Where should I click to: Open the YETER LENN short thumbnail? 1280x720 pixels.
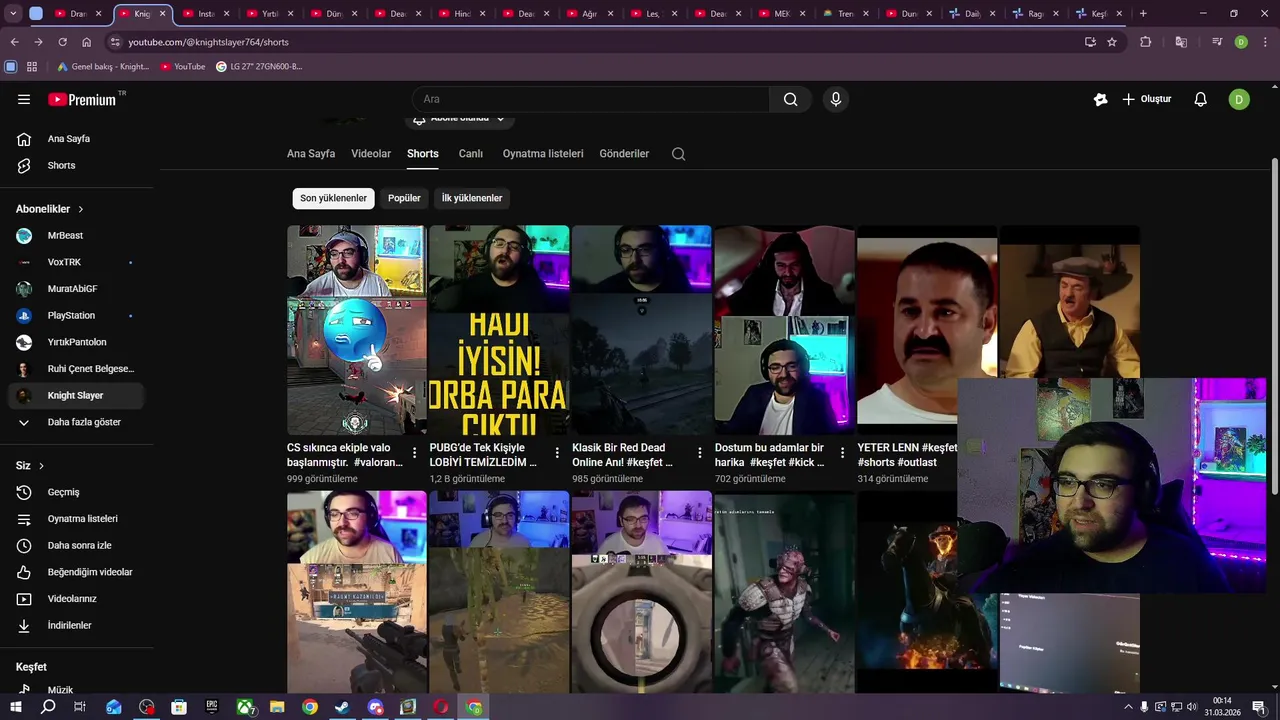(926, 331)
